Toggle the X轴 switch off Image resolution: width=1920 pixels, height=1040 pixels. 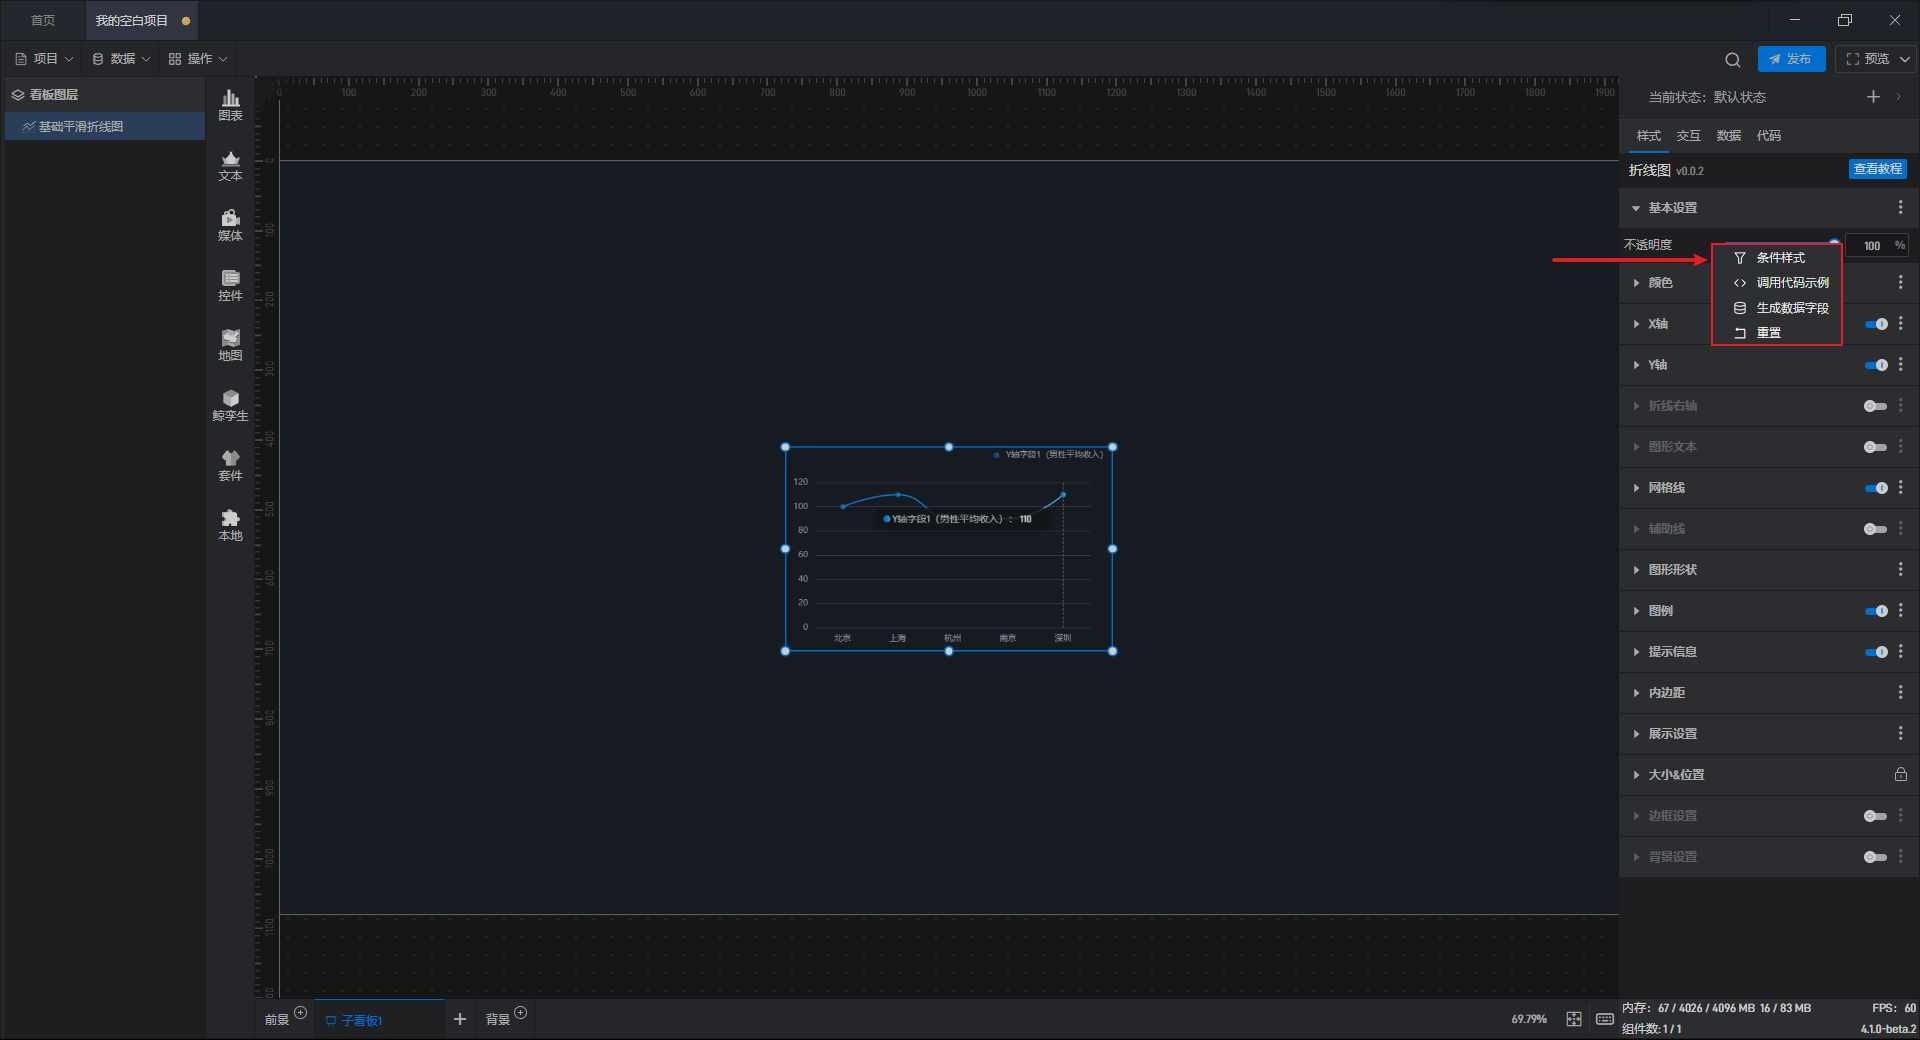point(1876,324)
